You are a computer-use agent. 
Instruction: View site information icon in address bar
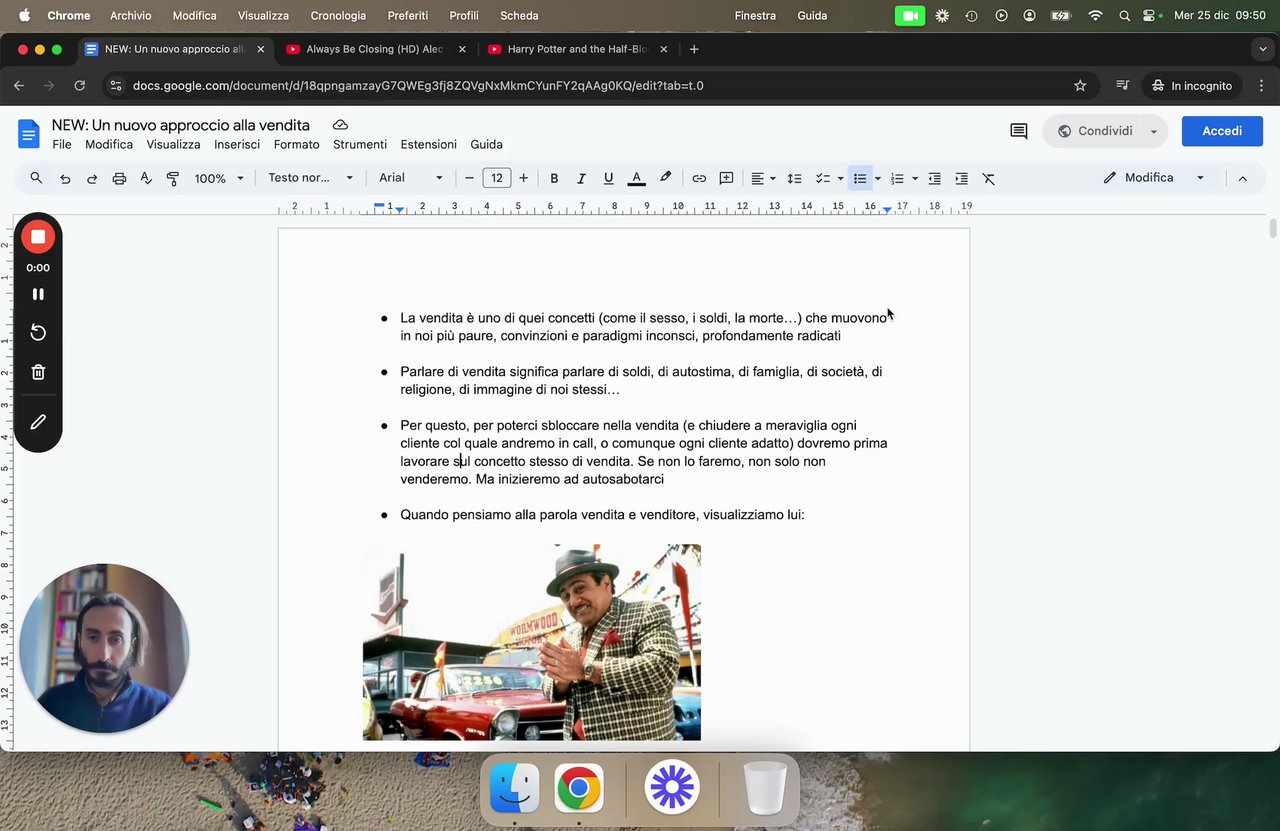tap(116, 86)
